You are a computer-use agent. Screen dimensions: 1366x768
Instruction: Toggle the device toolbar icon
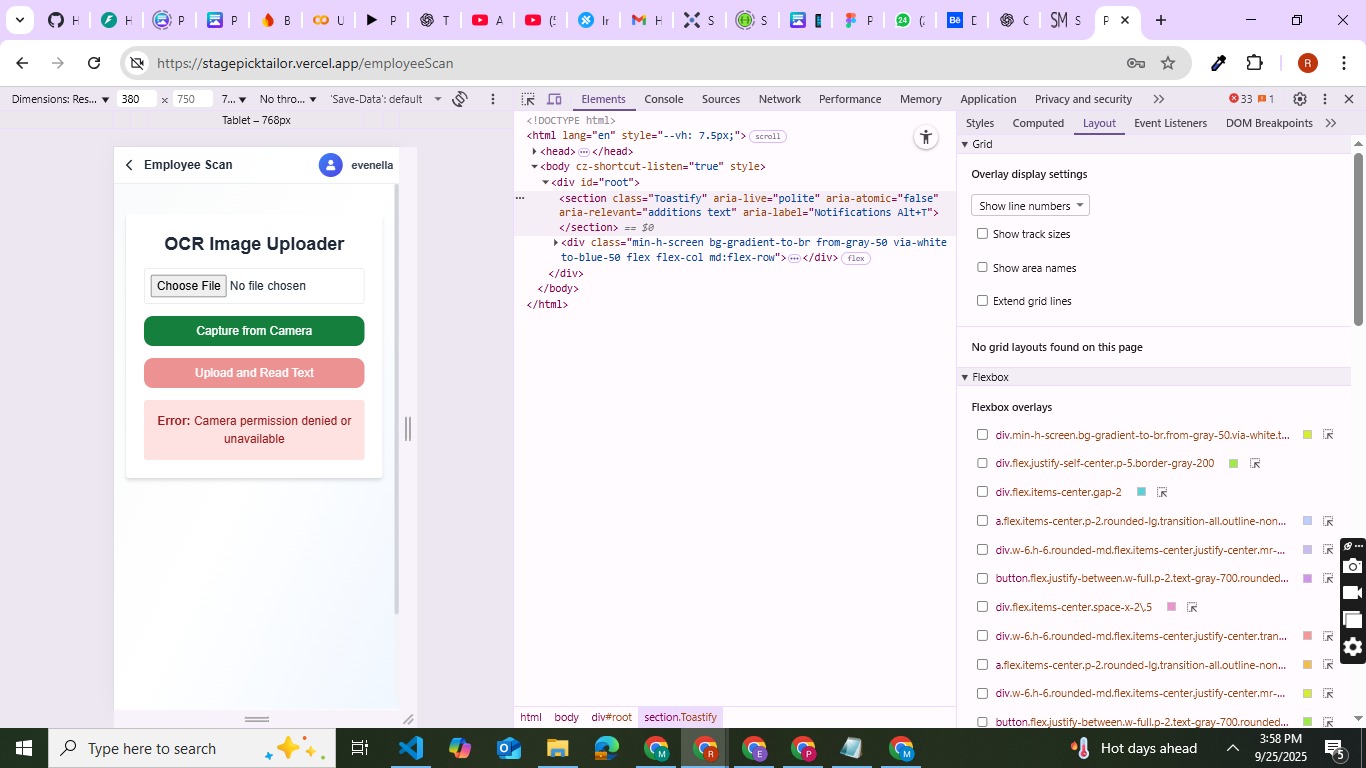click(x=554, y=99)
